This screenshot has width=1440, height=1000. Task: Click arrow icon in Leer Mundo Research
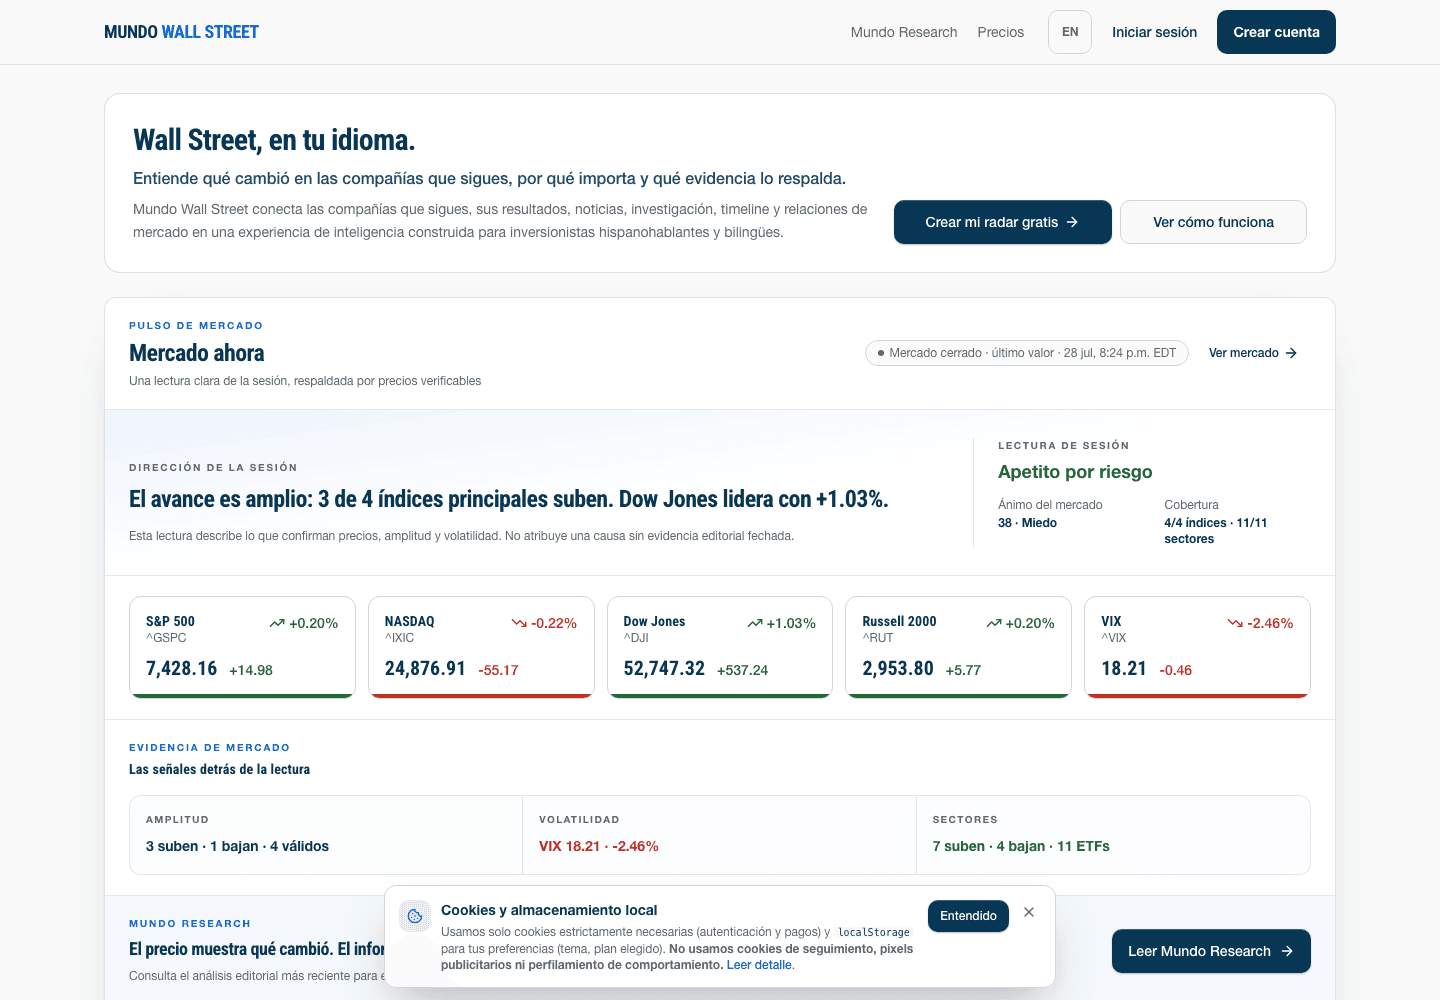click(1287, 951)
